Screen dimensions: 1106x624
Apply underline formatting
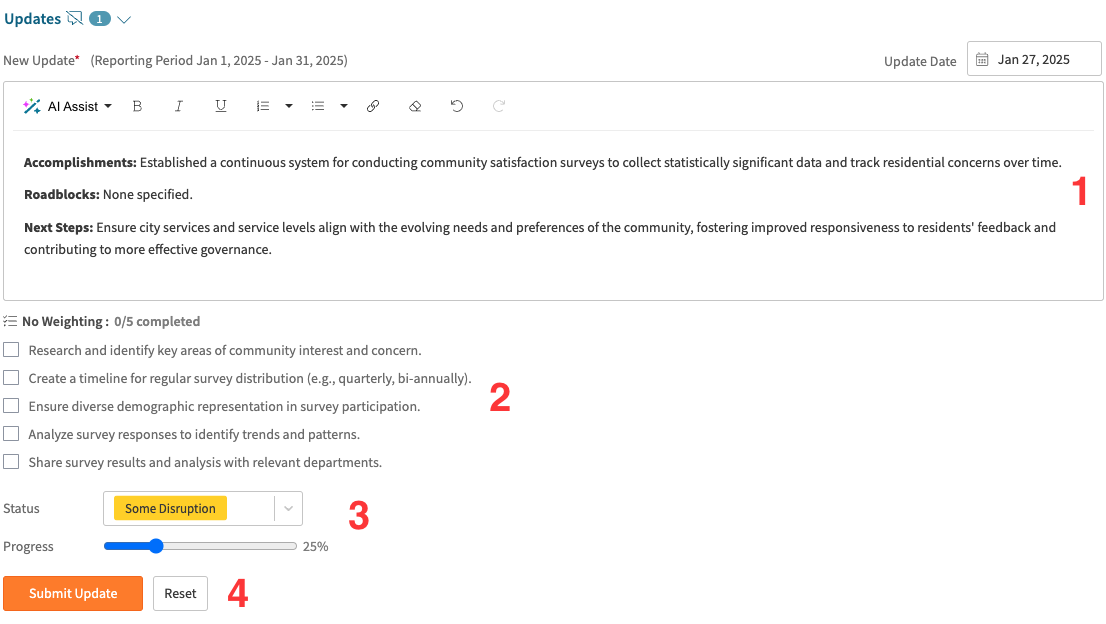221,106
